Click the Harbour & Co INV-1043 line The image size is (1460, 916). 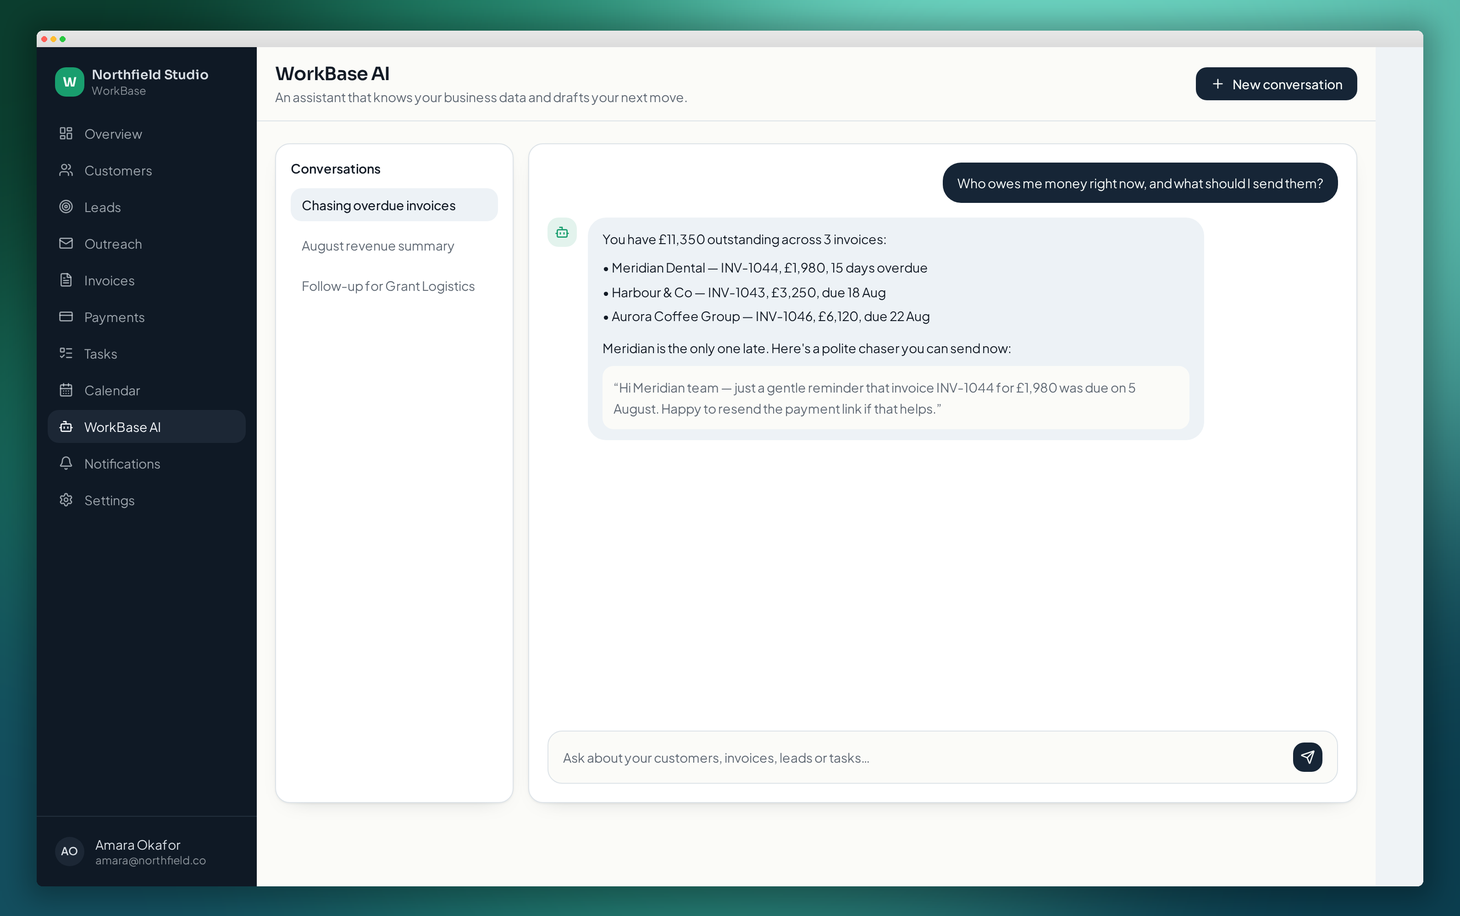coord(744,293)
